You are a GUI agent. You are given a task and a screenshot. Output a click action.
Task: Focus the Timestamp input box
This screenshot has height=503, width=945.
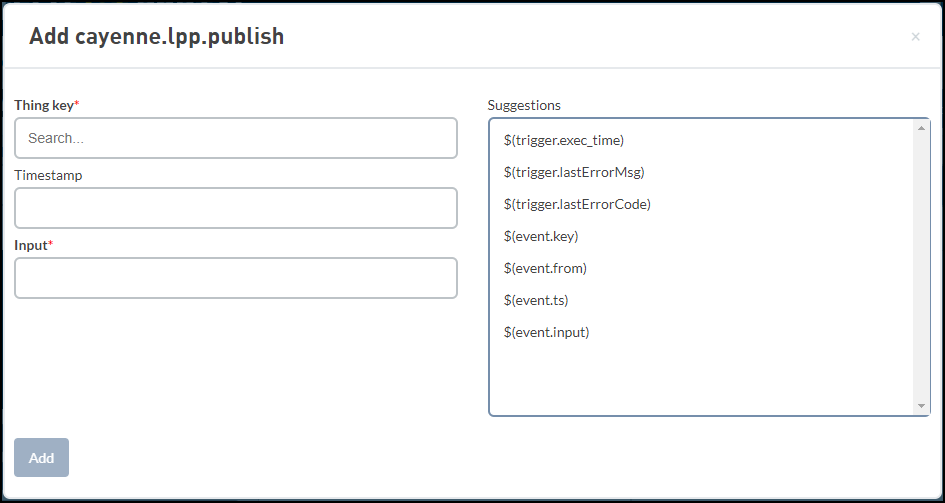[235, 208]
